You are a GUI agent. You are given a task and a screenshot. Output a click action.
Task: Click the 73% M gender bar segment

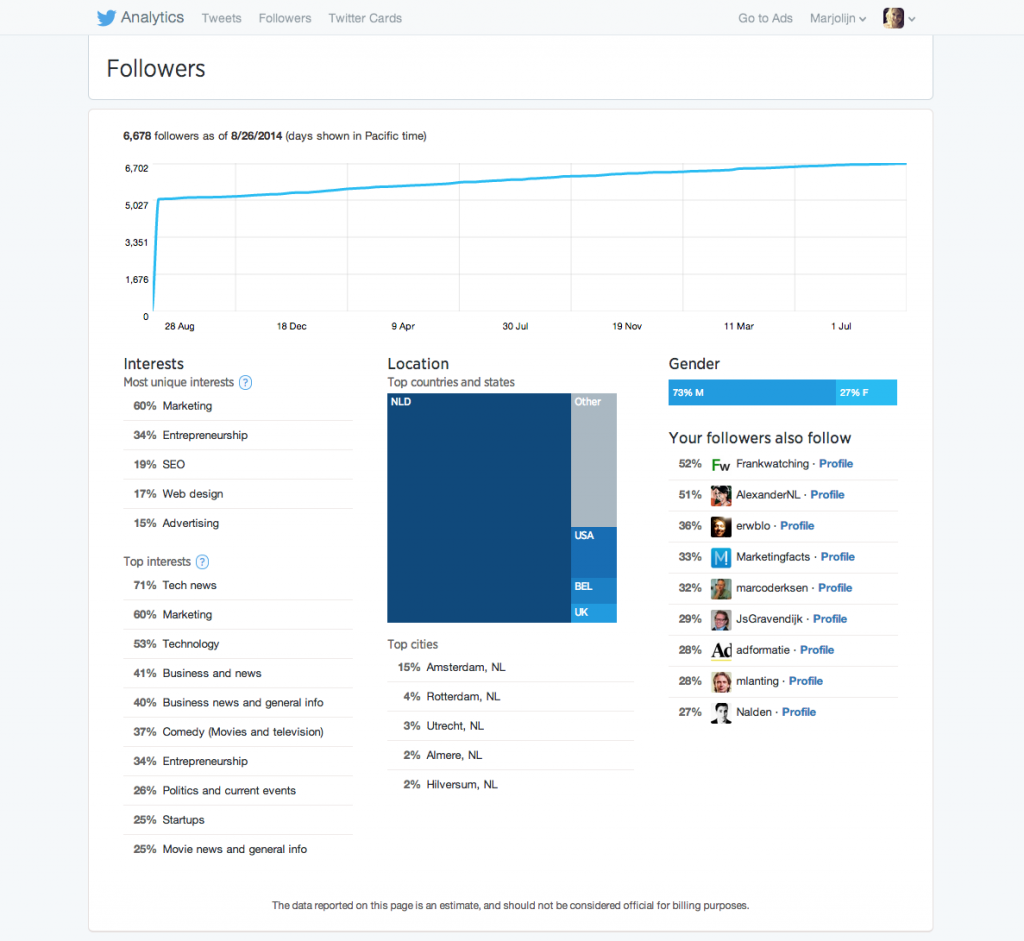pos(751,393)
